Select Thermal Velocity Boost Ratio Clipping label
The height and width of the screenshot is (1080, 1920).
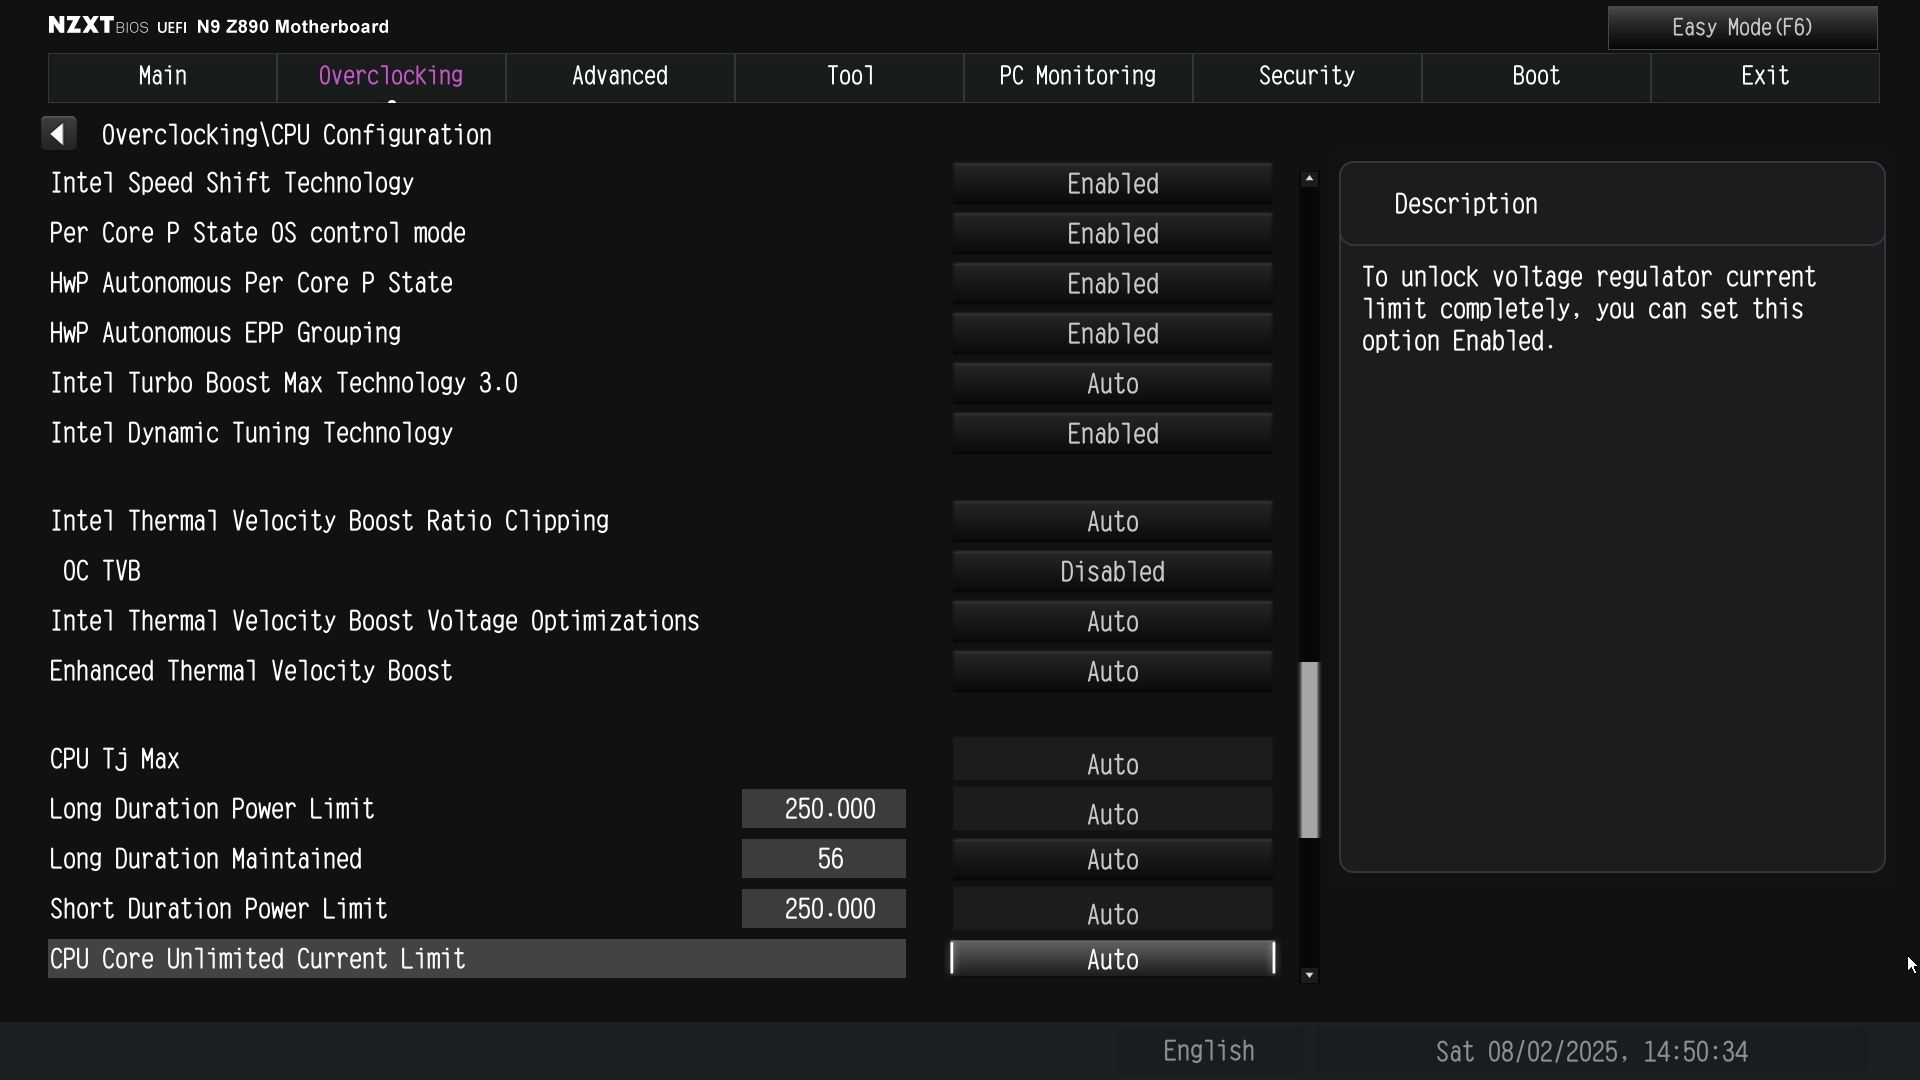point(329,522)
